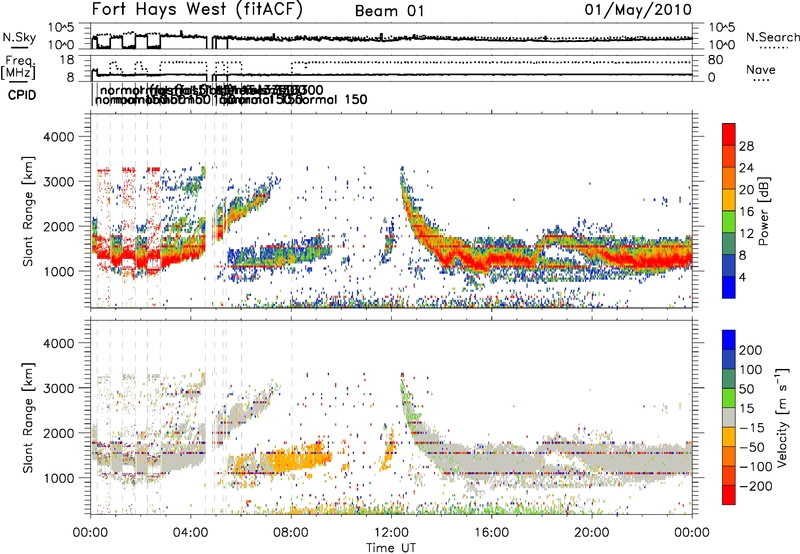This screenshot has width=800, height=554.
Task: Click the bottom blue segment below 4 dB
Action: click(x=729, y=287)
